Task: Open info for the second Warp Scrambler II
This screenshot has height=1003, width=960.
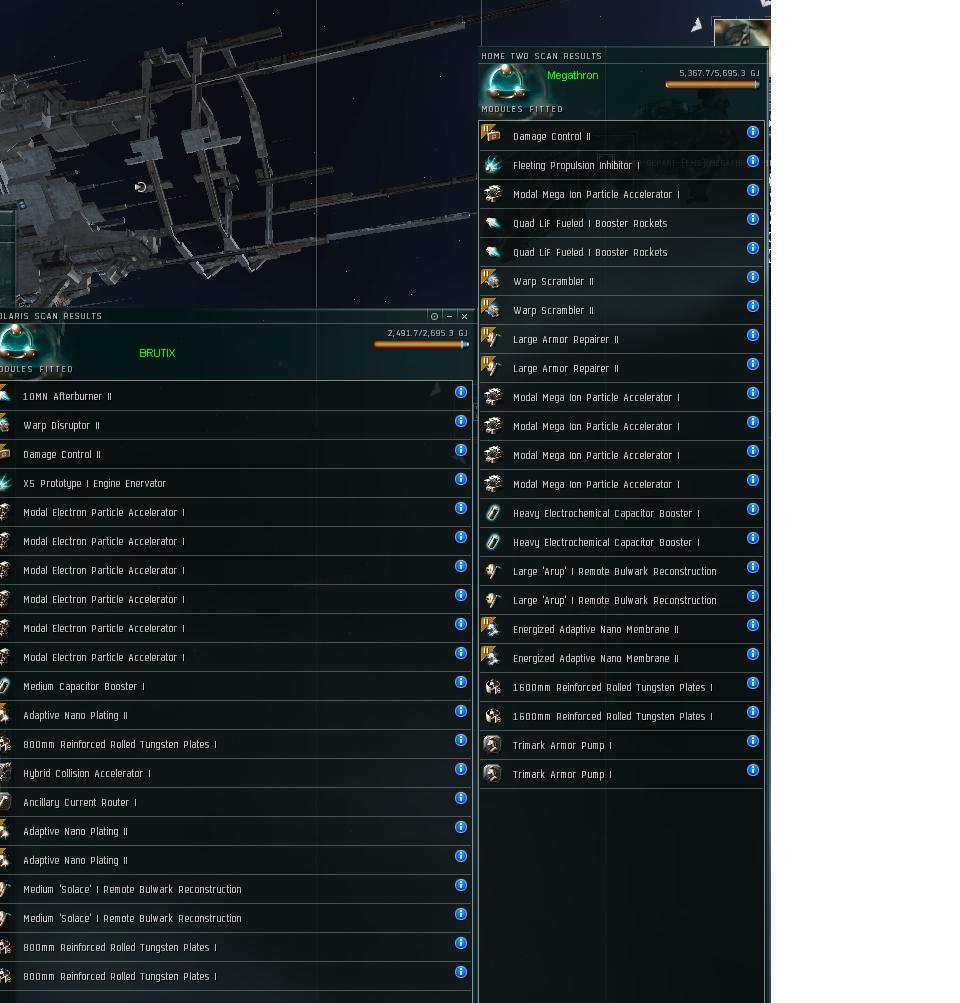Action: 753,306
